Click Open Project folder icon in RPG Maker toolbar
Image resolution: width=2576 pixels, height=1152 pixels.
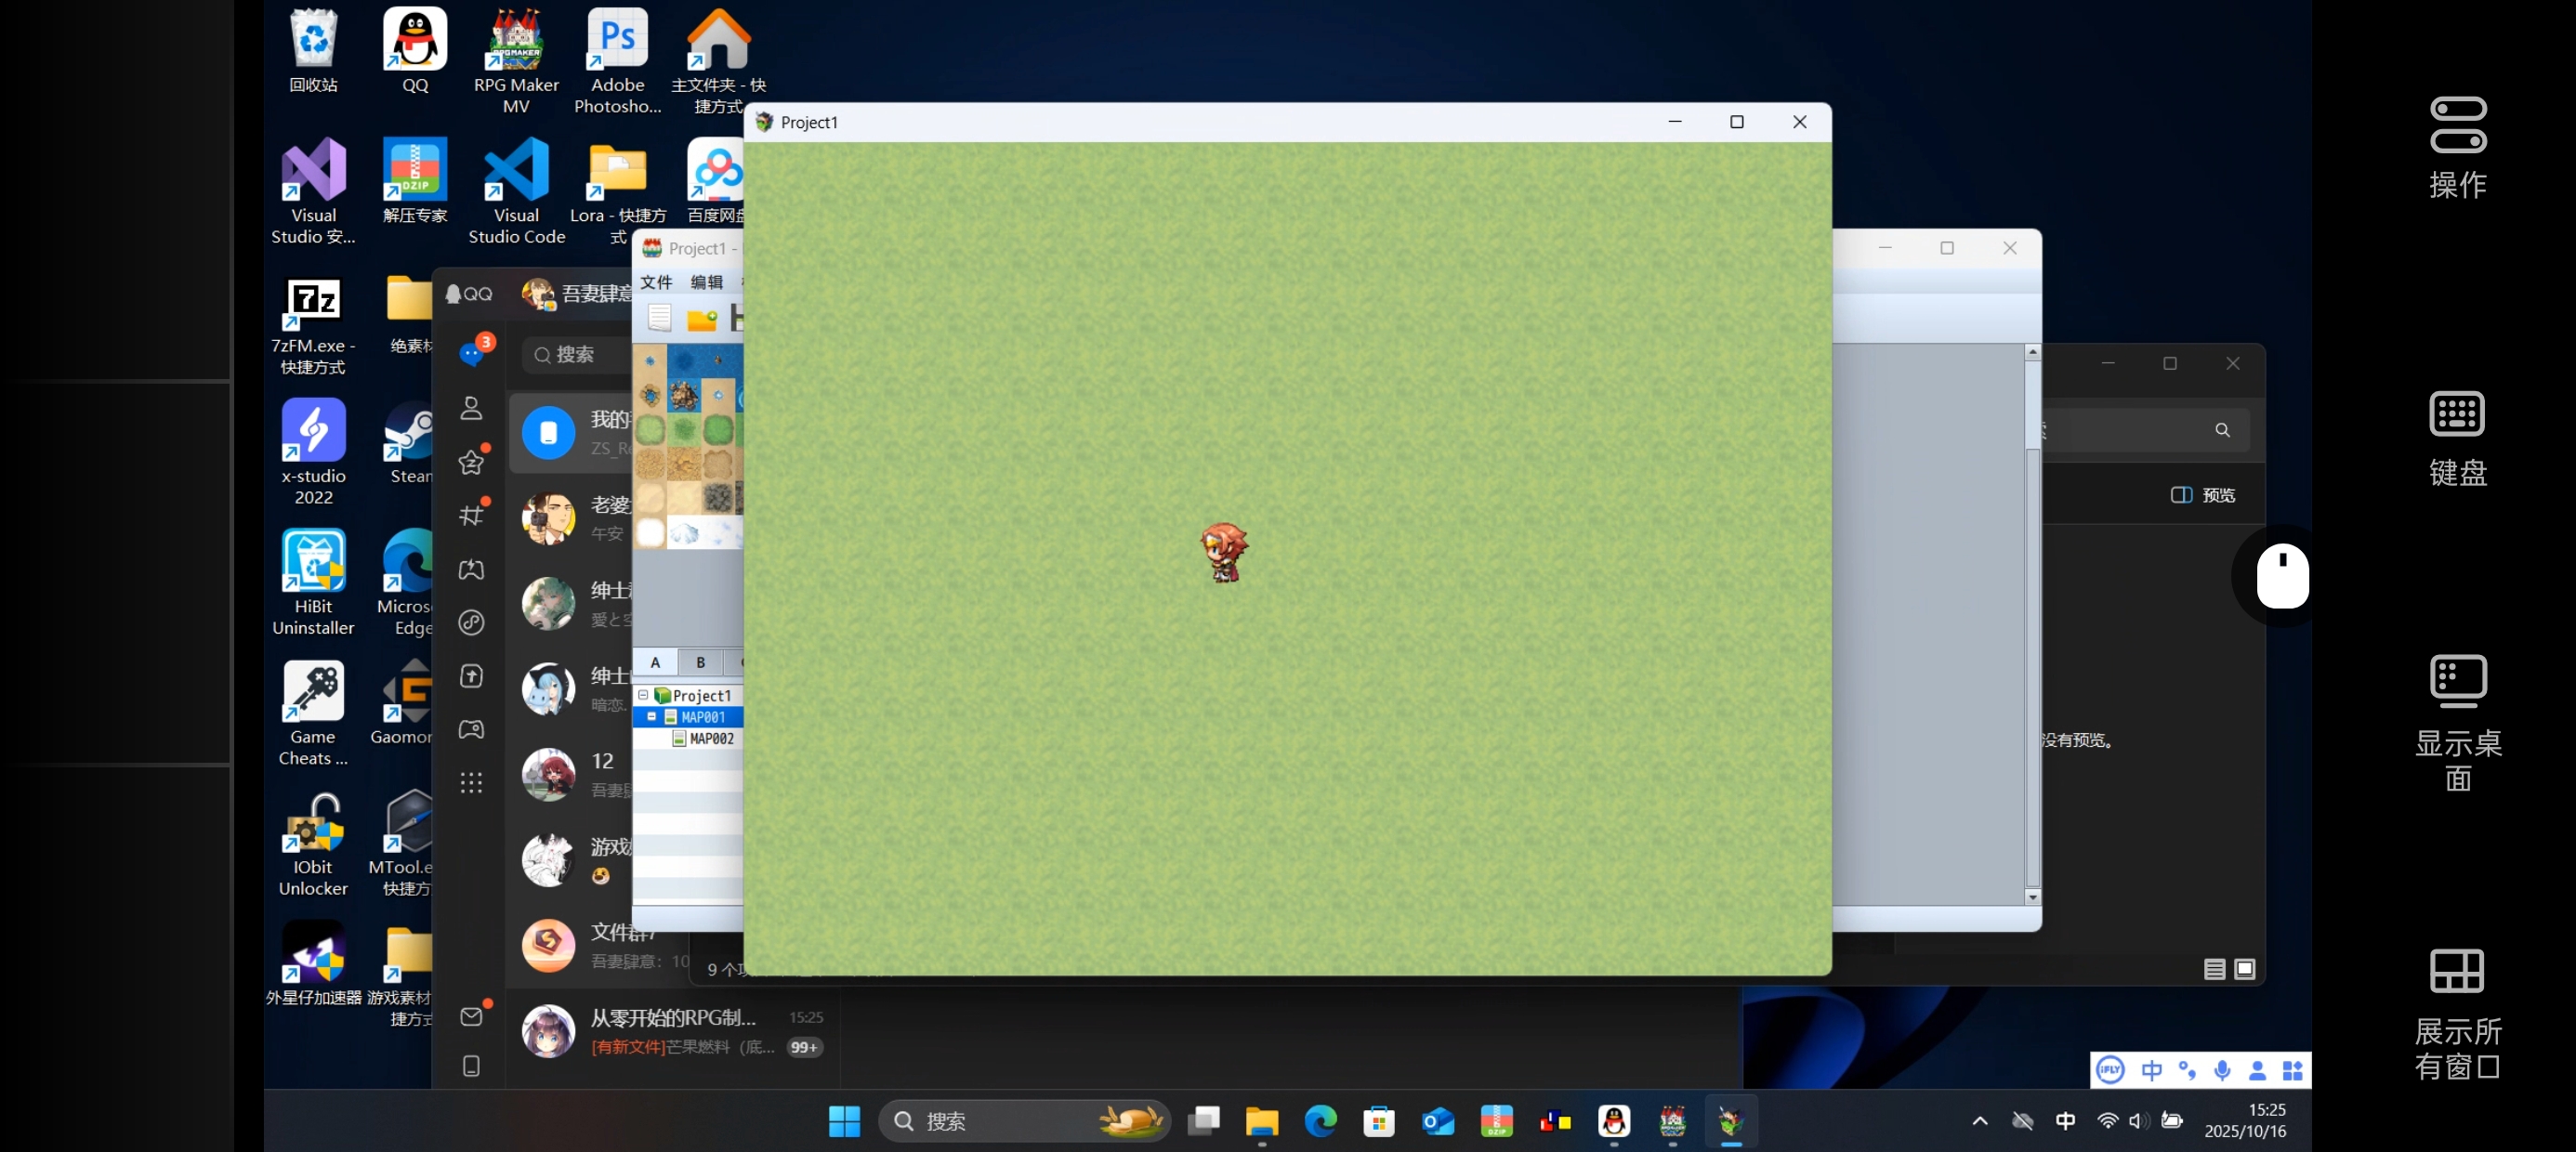(702, 319)
